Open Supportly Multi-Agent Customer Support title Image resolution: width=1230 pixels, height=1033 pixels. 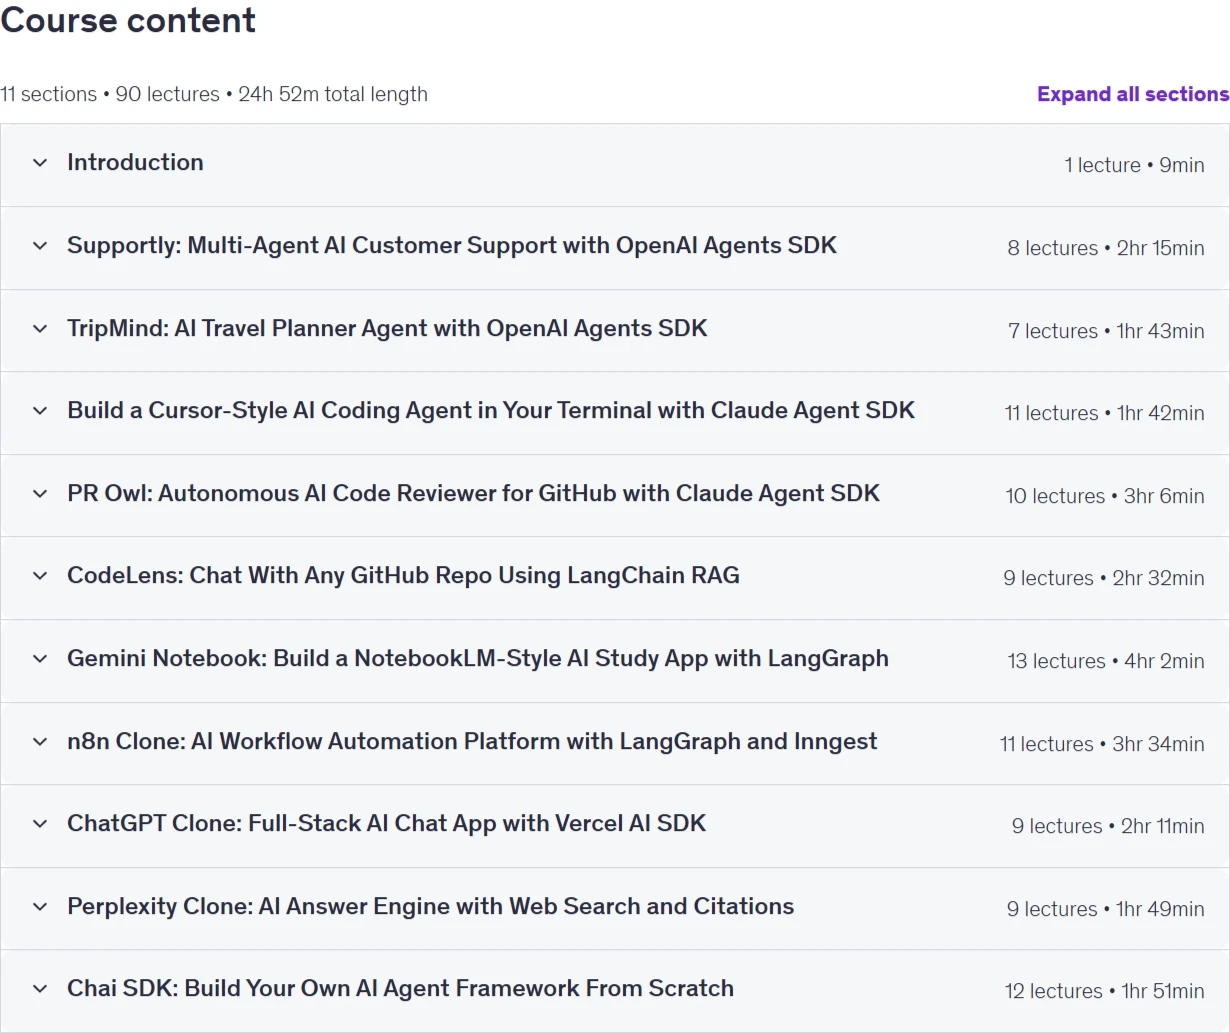(x=452, y=245)
